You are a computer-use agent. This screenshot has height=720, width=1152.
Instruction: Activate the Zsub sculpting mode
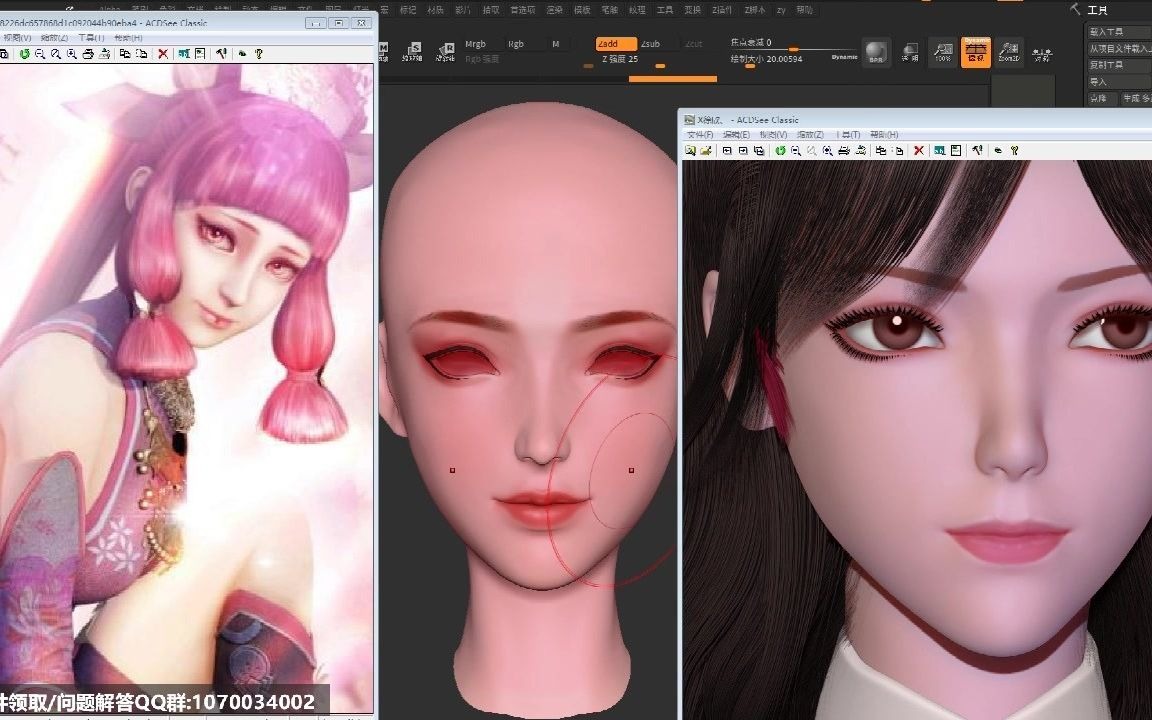coord(651,44)
